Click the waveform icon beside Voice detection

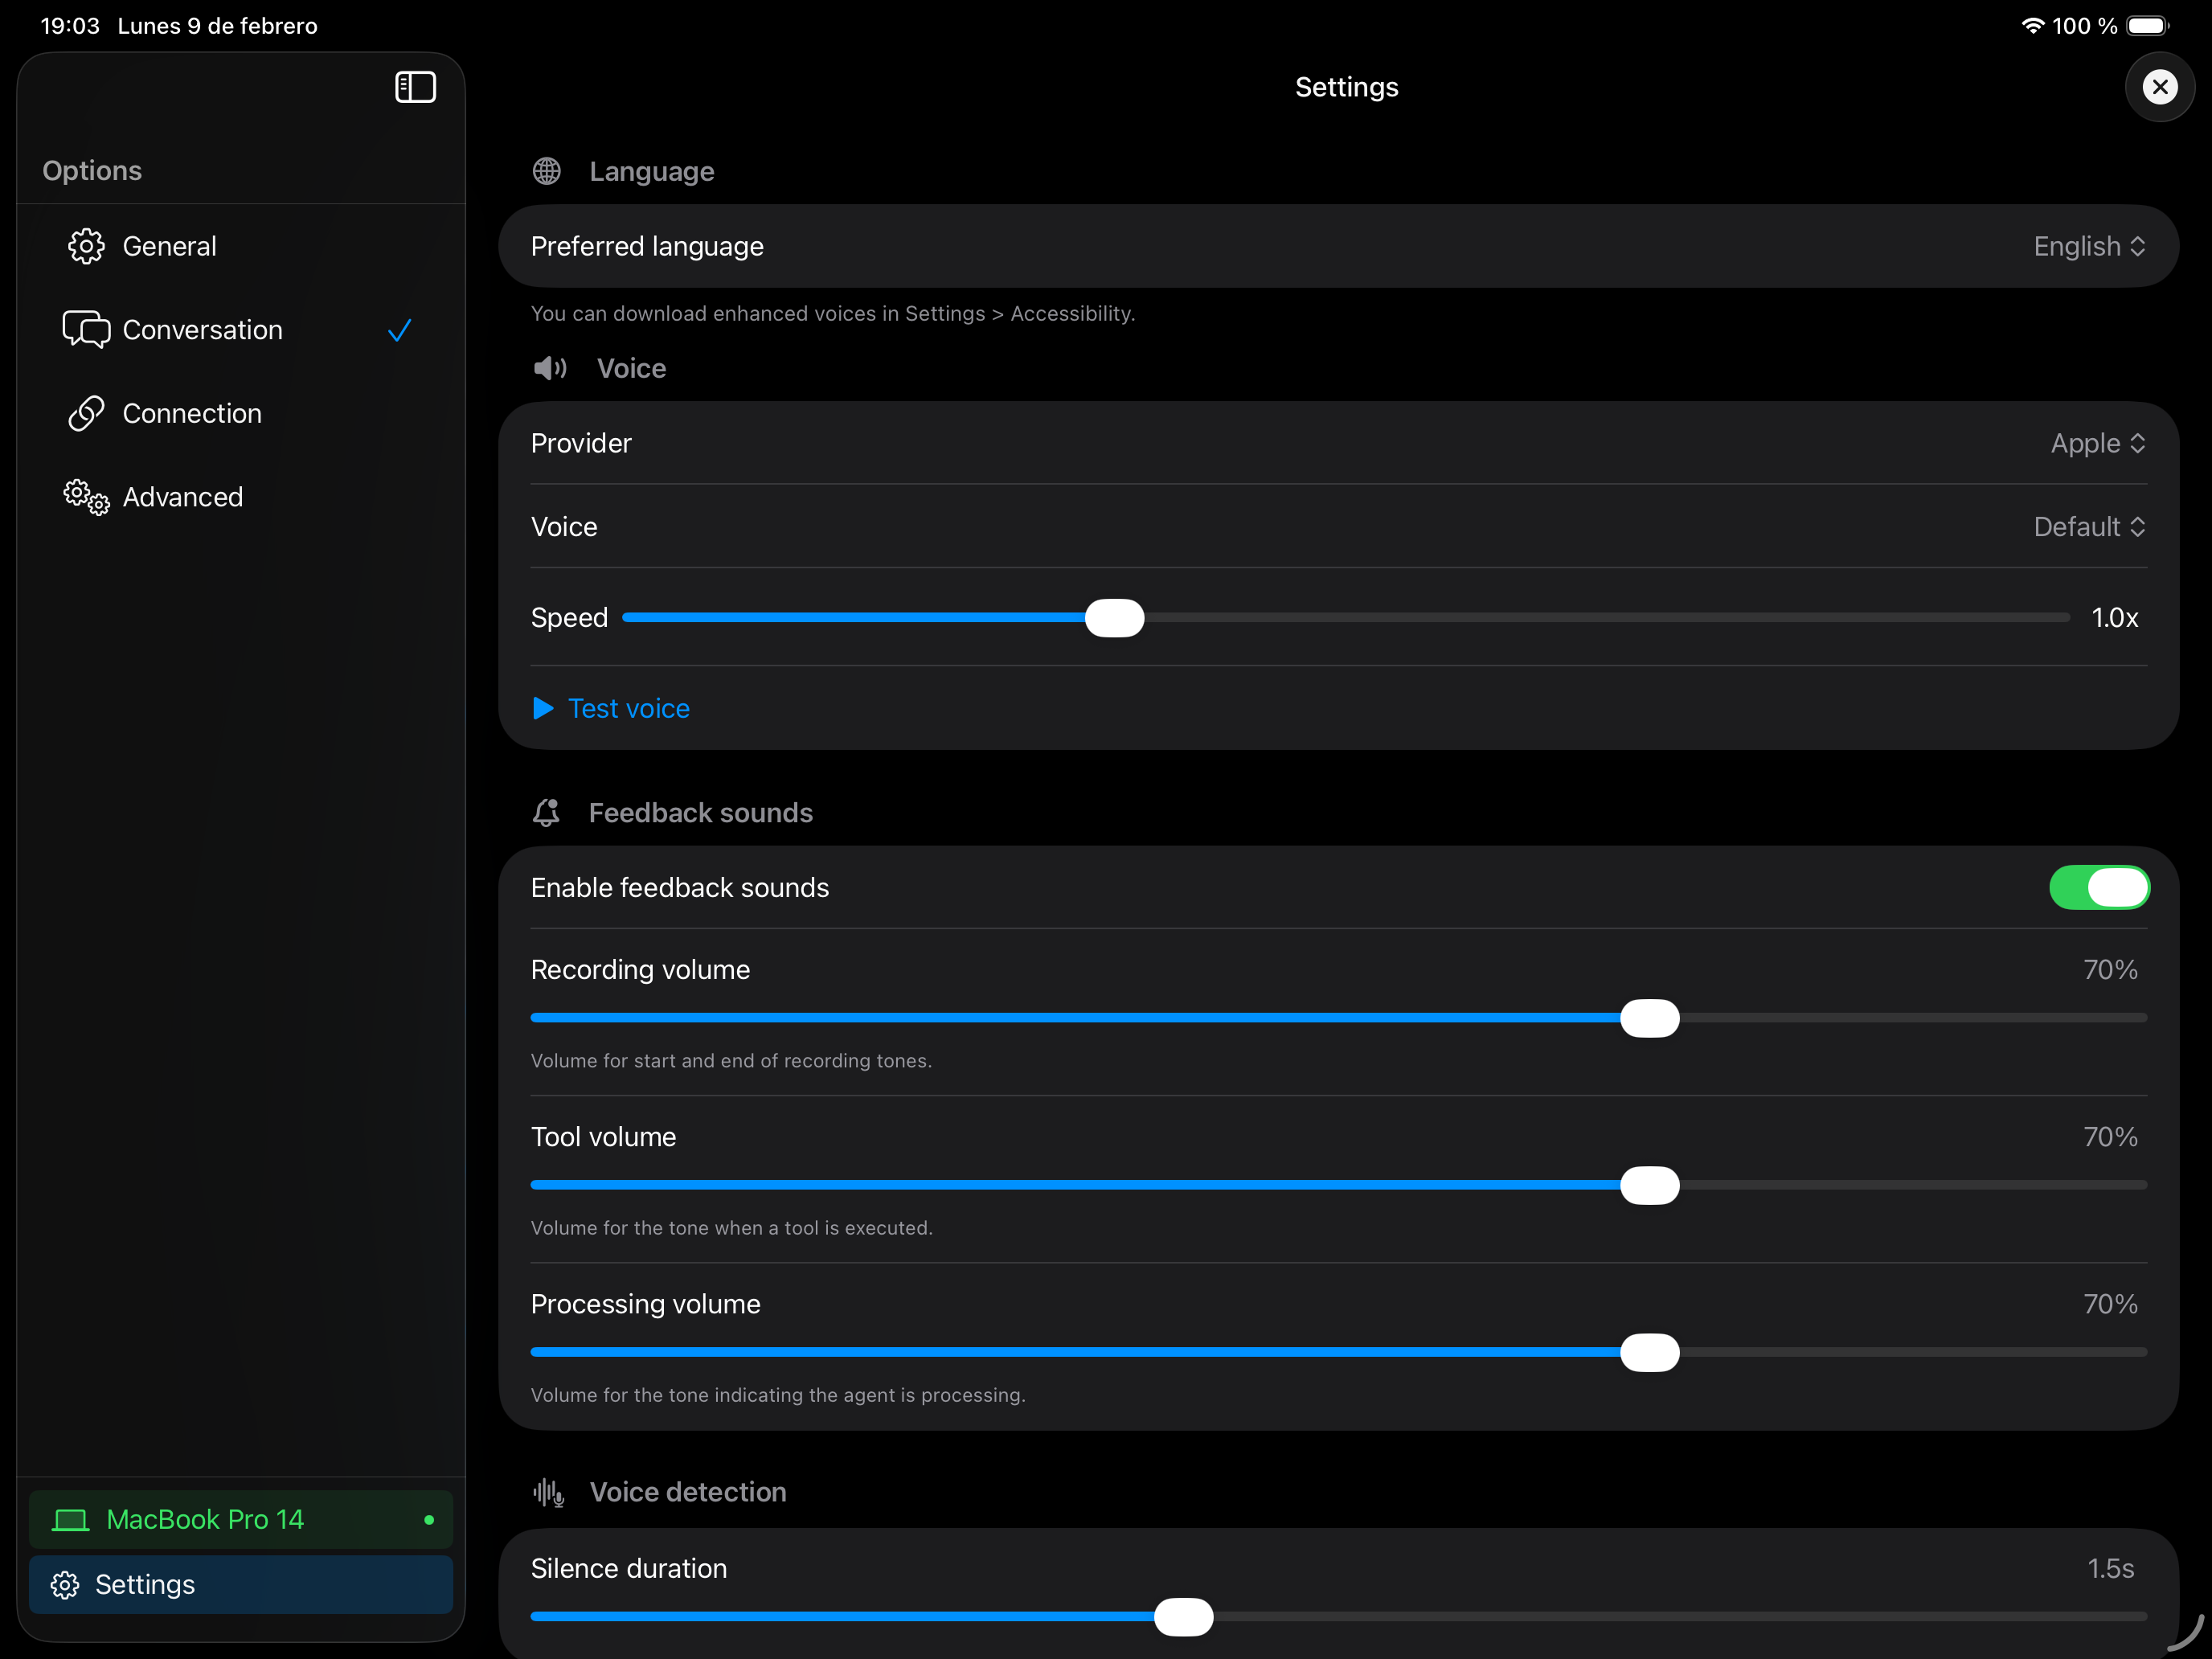[x=548, y=1492]
